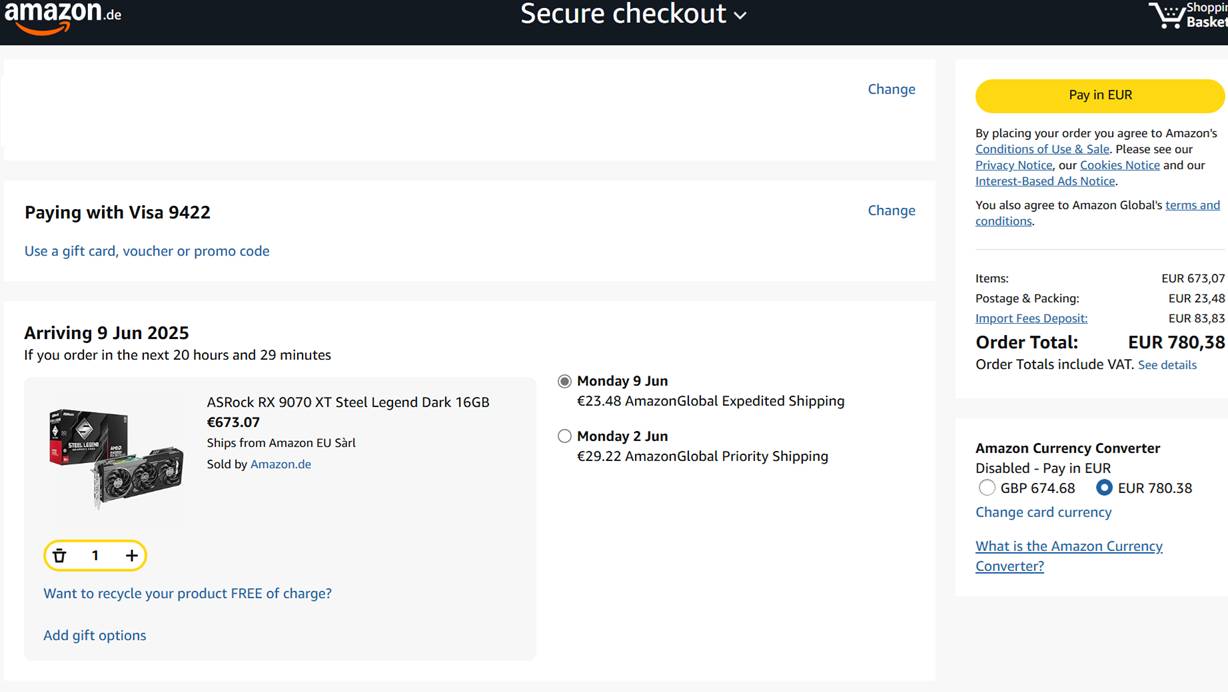Open Amazon Global terms and conditions

pos(1192,205)
